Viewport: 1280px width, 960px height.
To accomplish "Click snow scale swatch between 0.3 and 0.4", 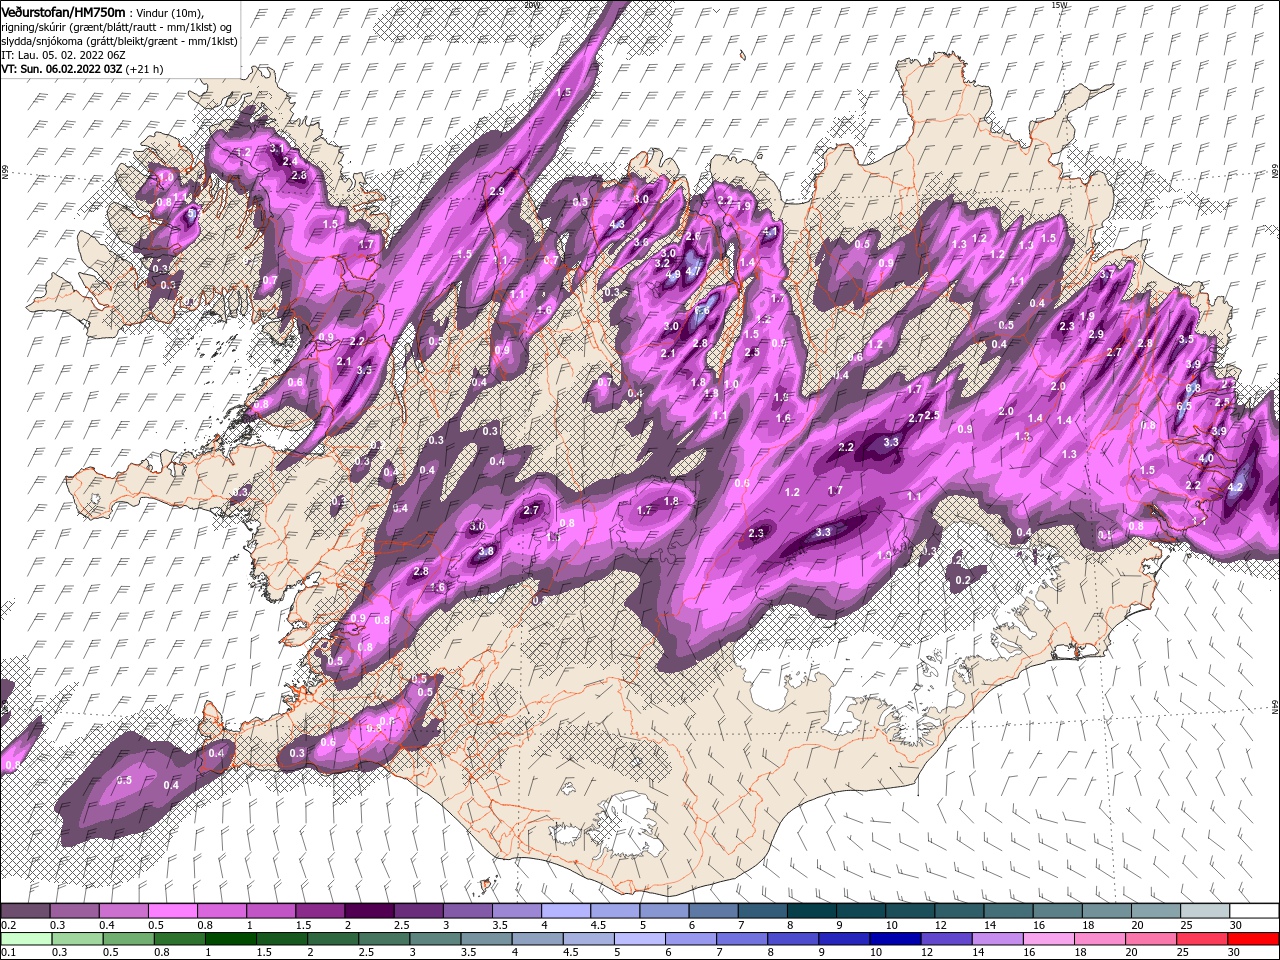I will [75, 911].
